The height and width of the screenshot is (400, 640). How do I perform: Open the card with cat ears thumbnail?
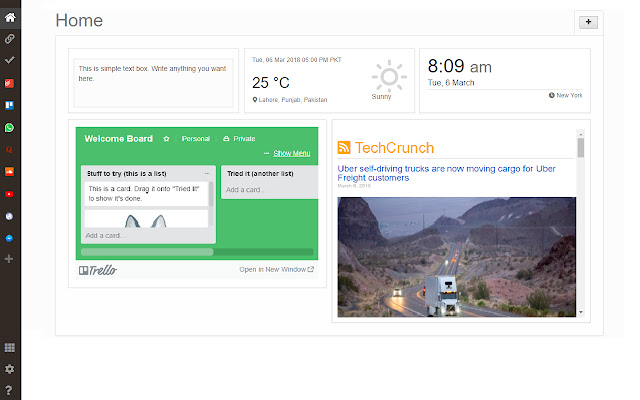click(x=146, y=218)
